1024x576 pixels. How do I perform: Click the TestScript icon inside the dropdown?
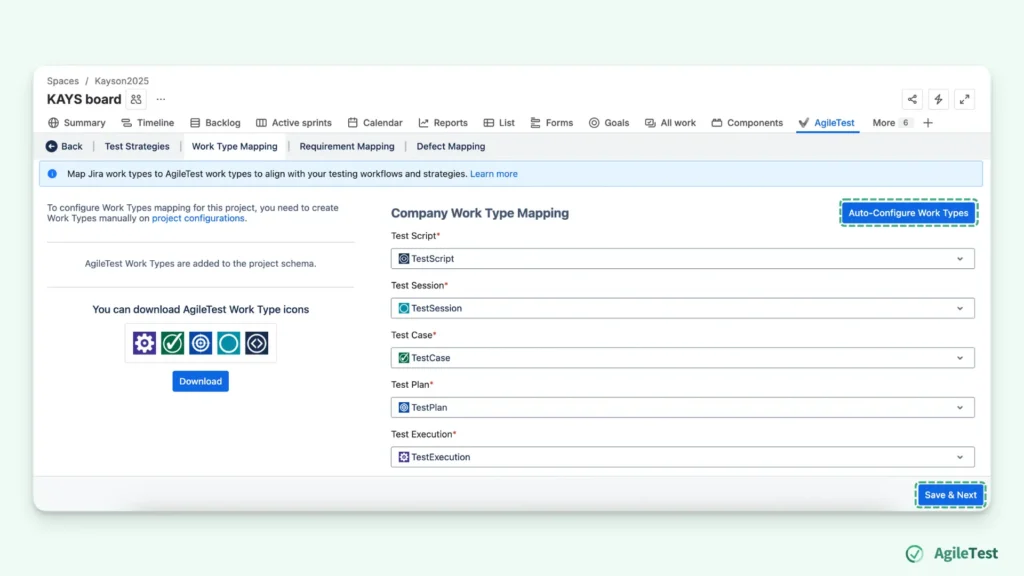click(404, 259)
